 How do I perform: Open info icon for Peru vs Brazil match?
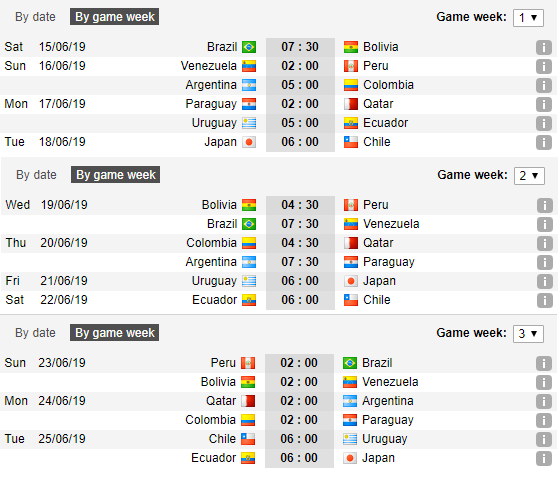coord(543,364)
